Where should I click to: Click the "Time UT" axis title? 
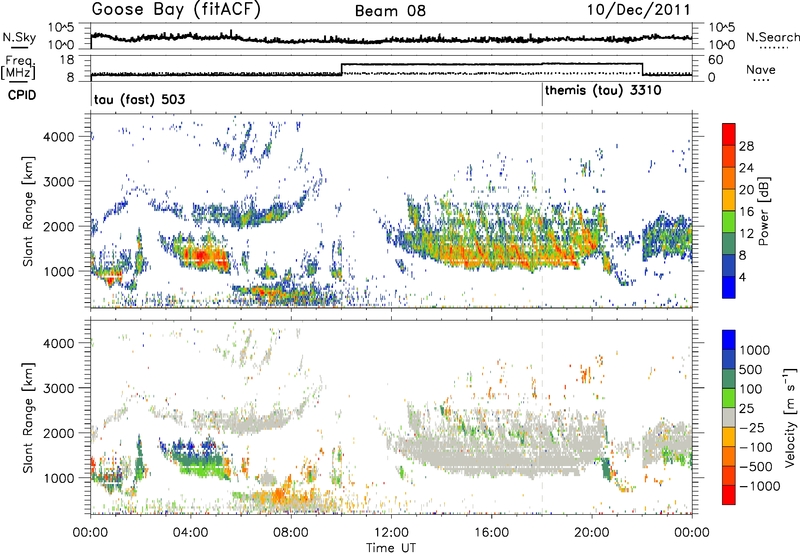click(391, 548)
